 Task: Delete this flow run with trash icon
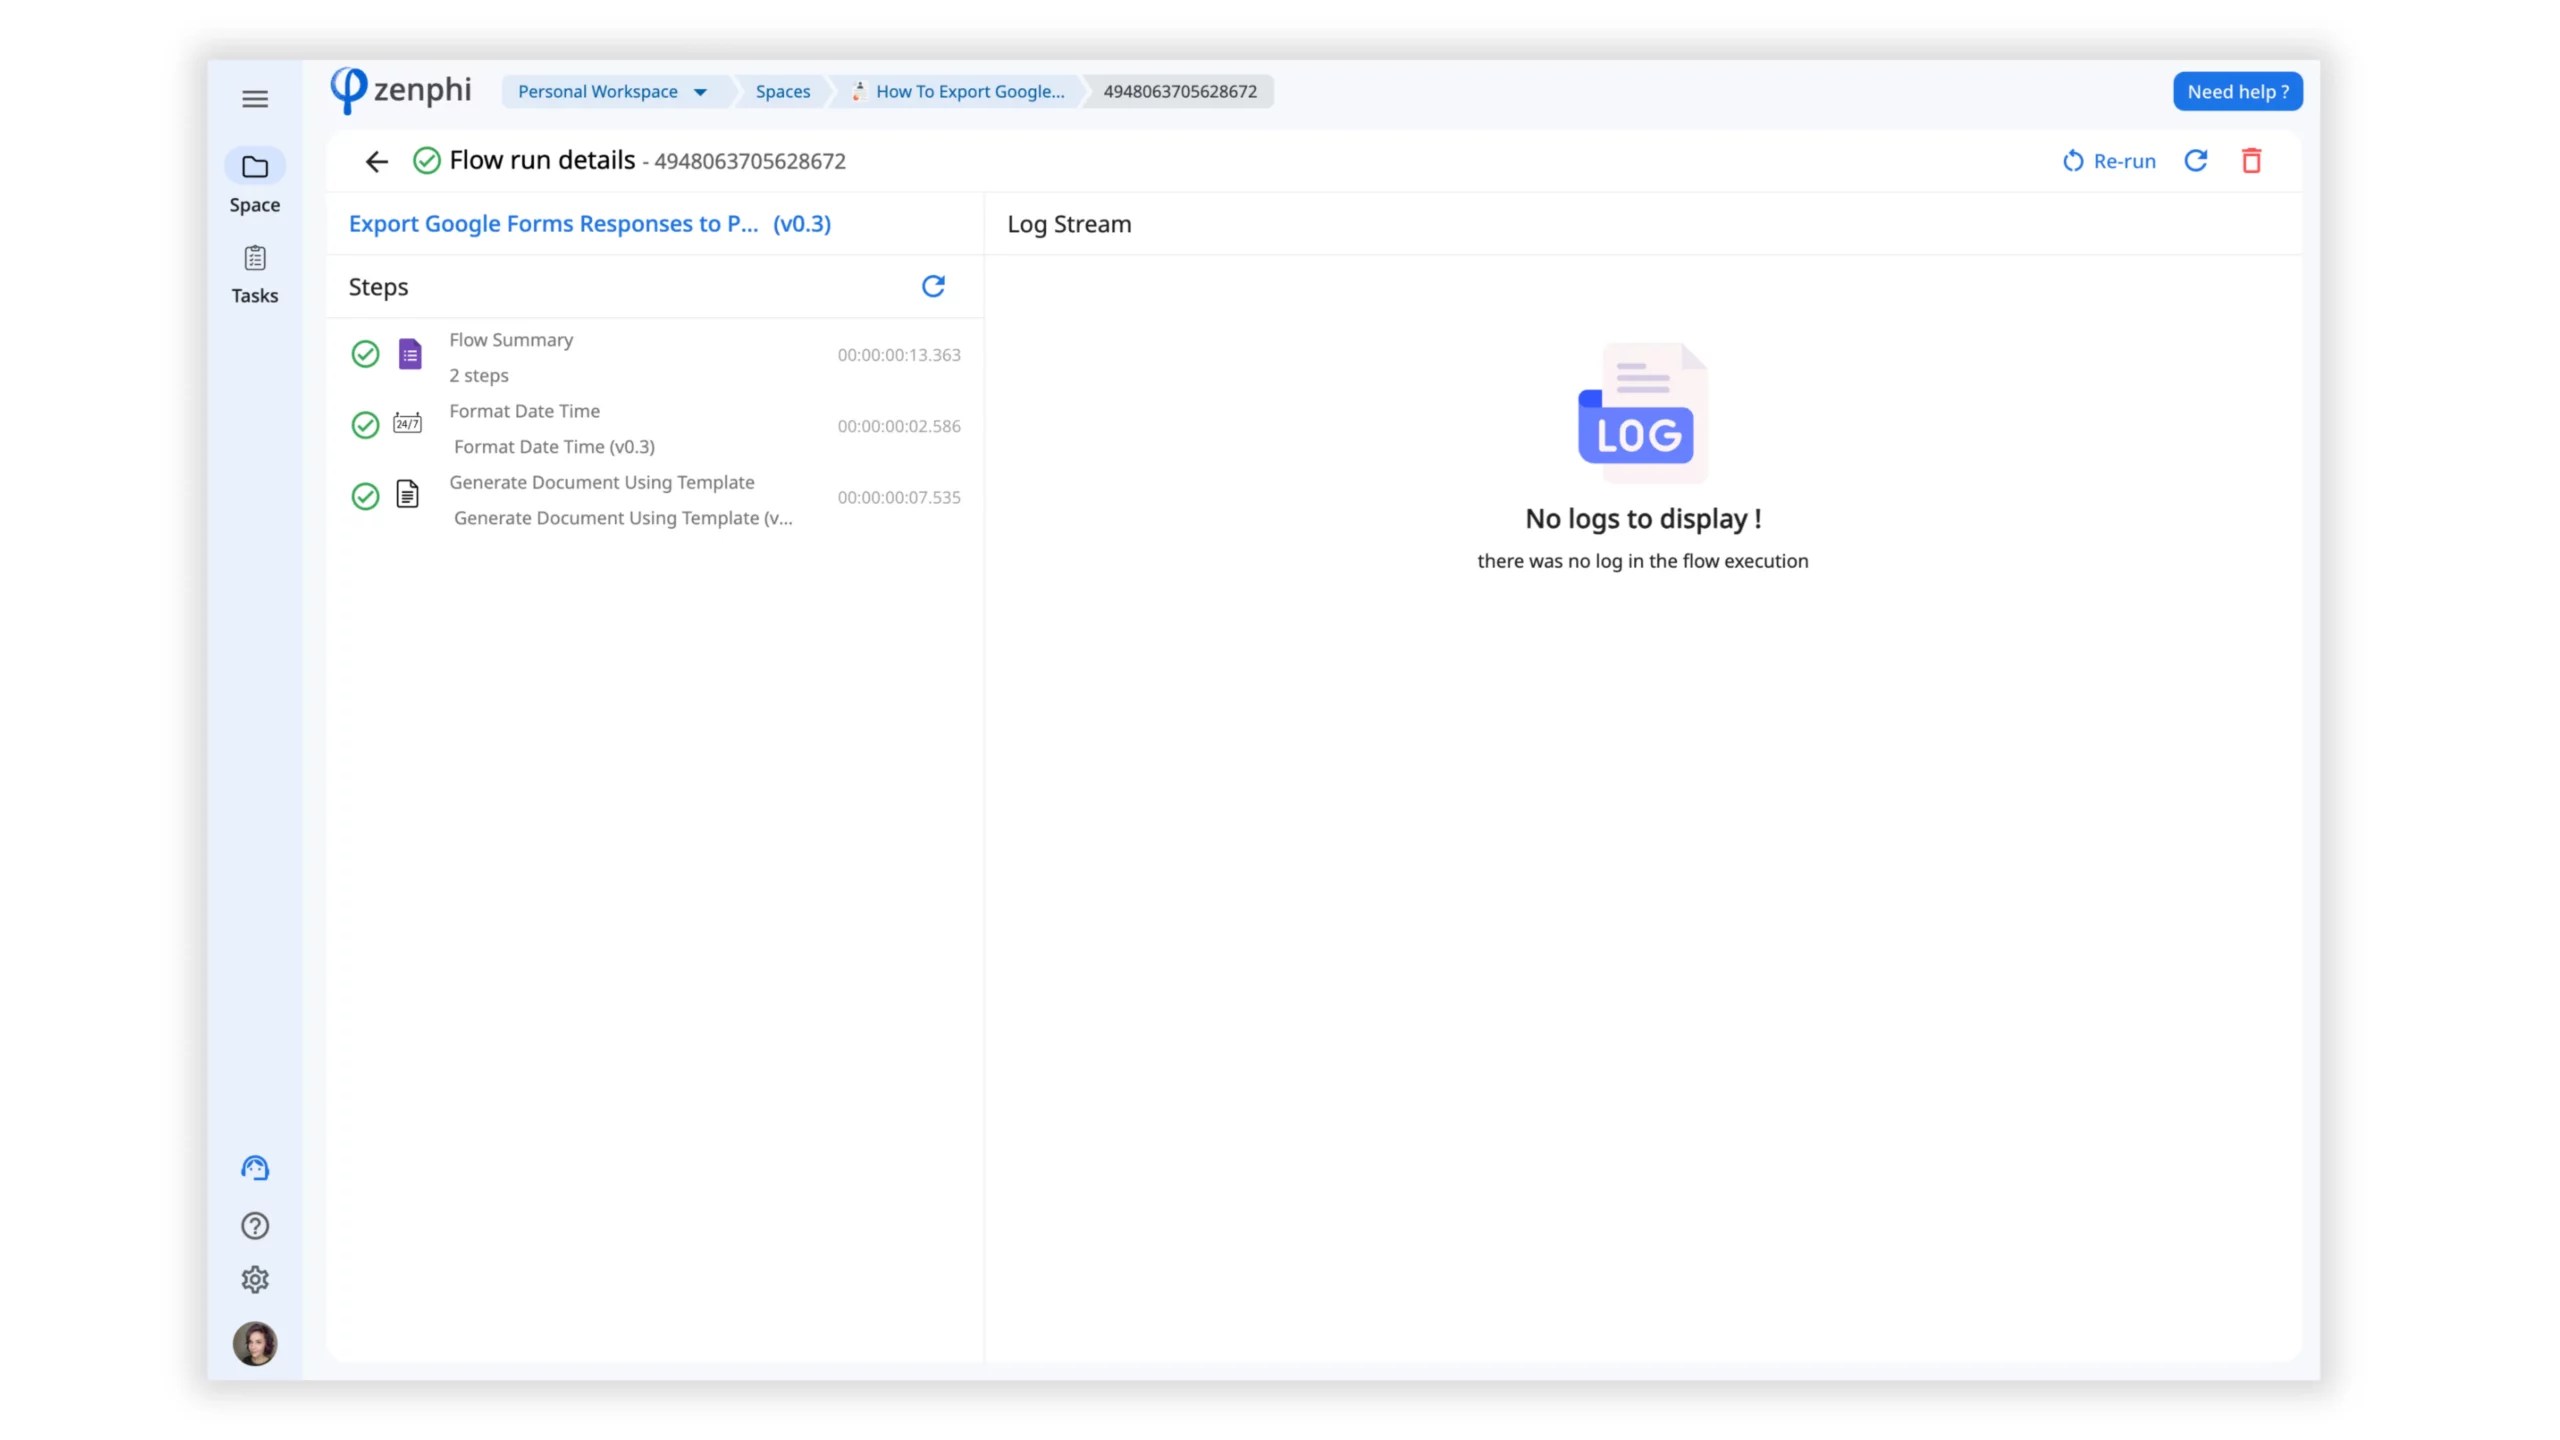point(2251,161)
